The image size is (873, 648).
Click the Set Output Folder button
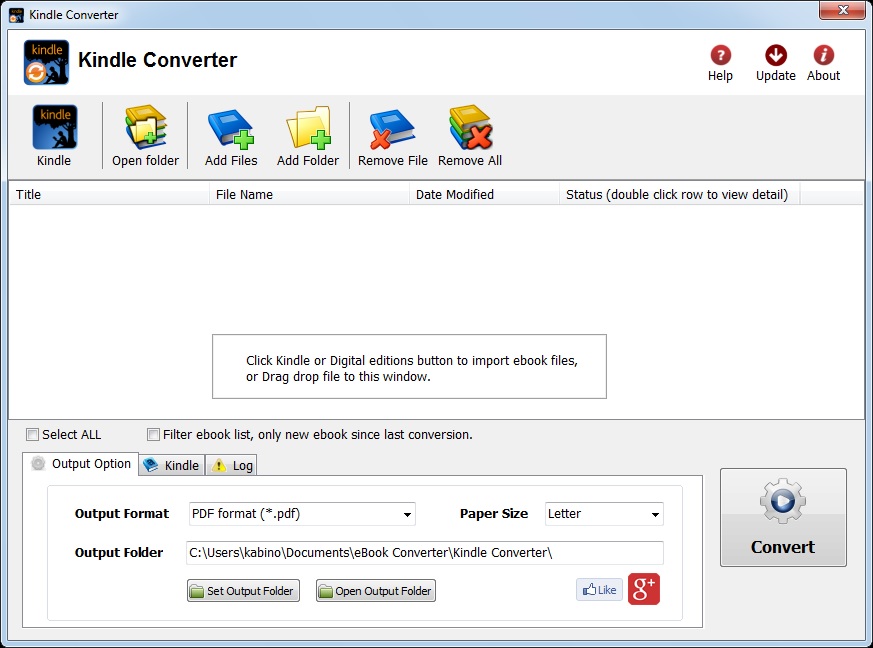(x=243, y=591)
